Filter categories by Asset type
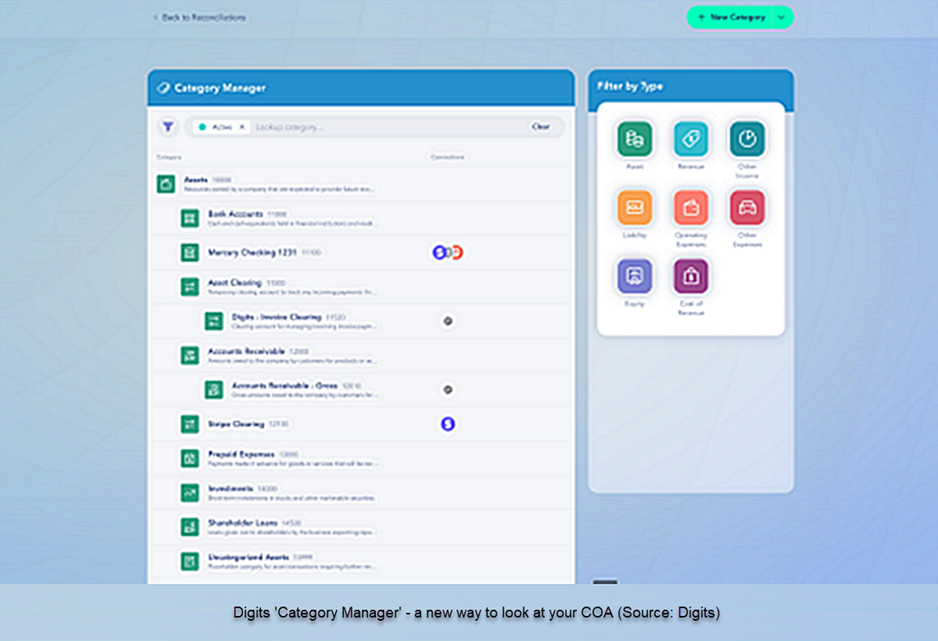Image resolution: width=938 pixels, height=641 pixels. [x=634, y=139]
